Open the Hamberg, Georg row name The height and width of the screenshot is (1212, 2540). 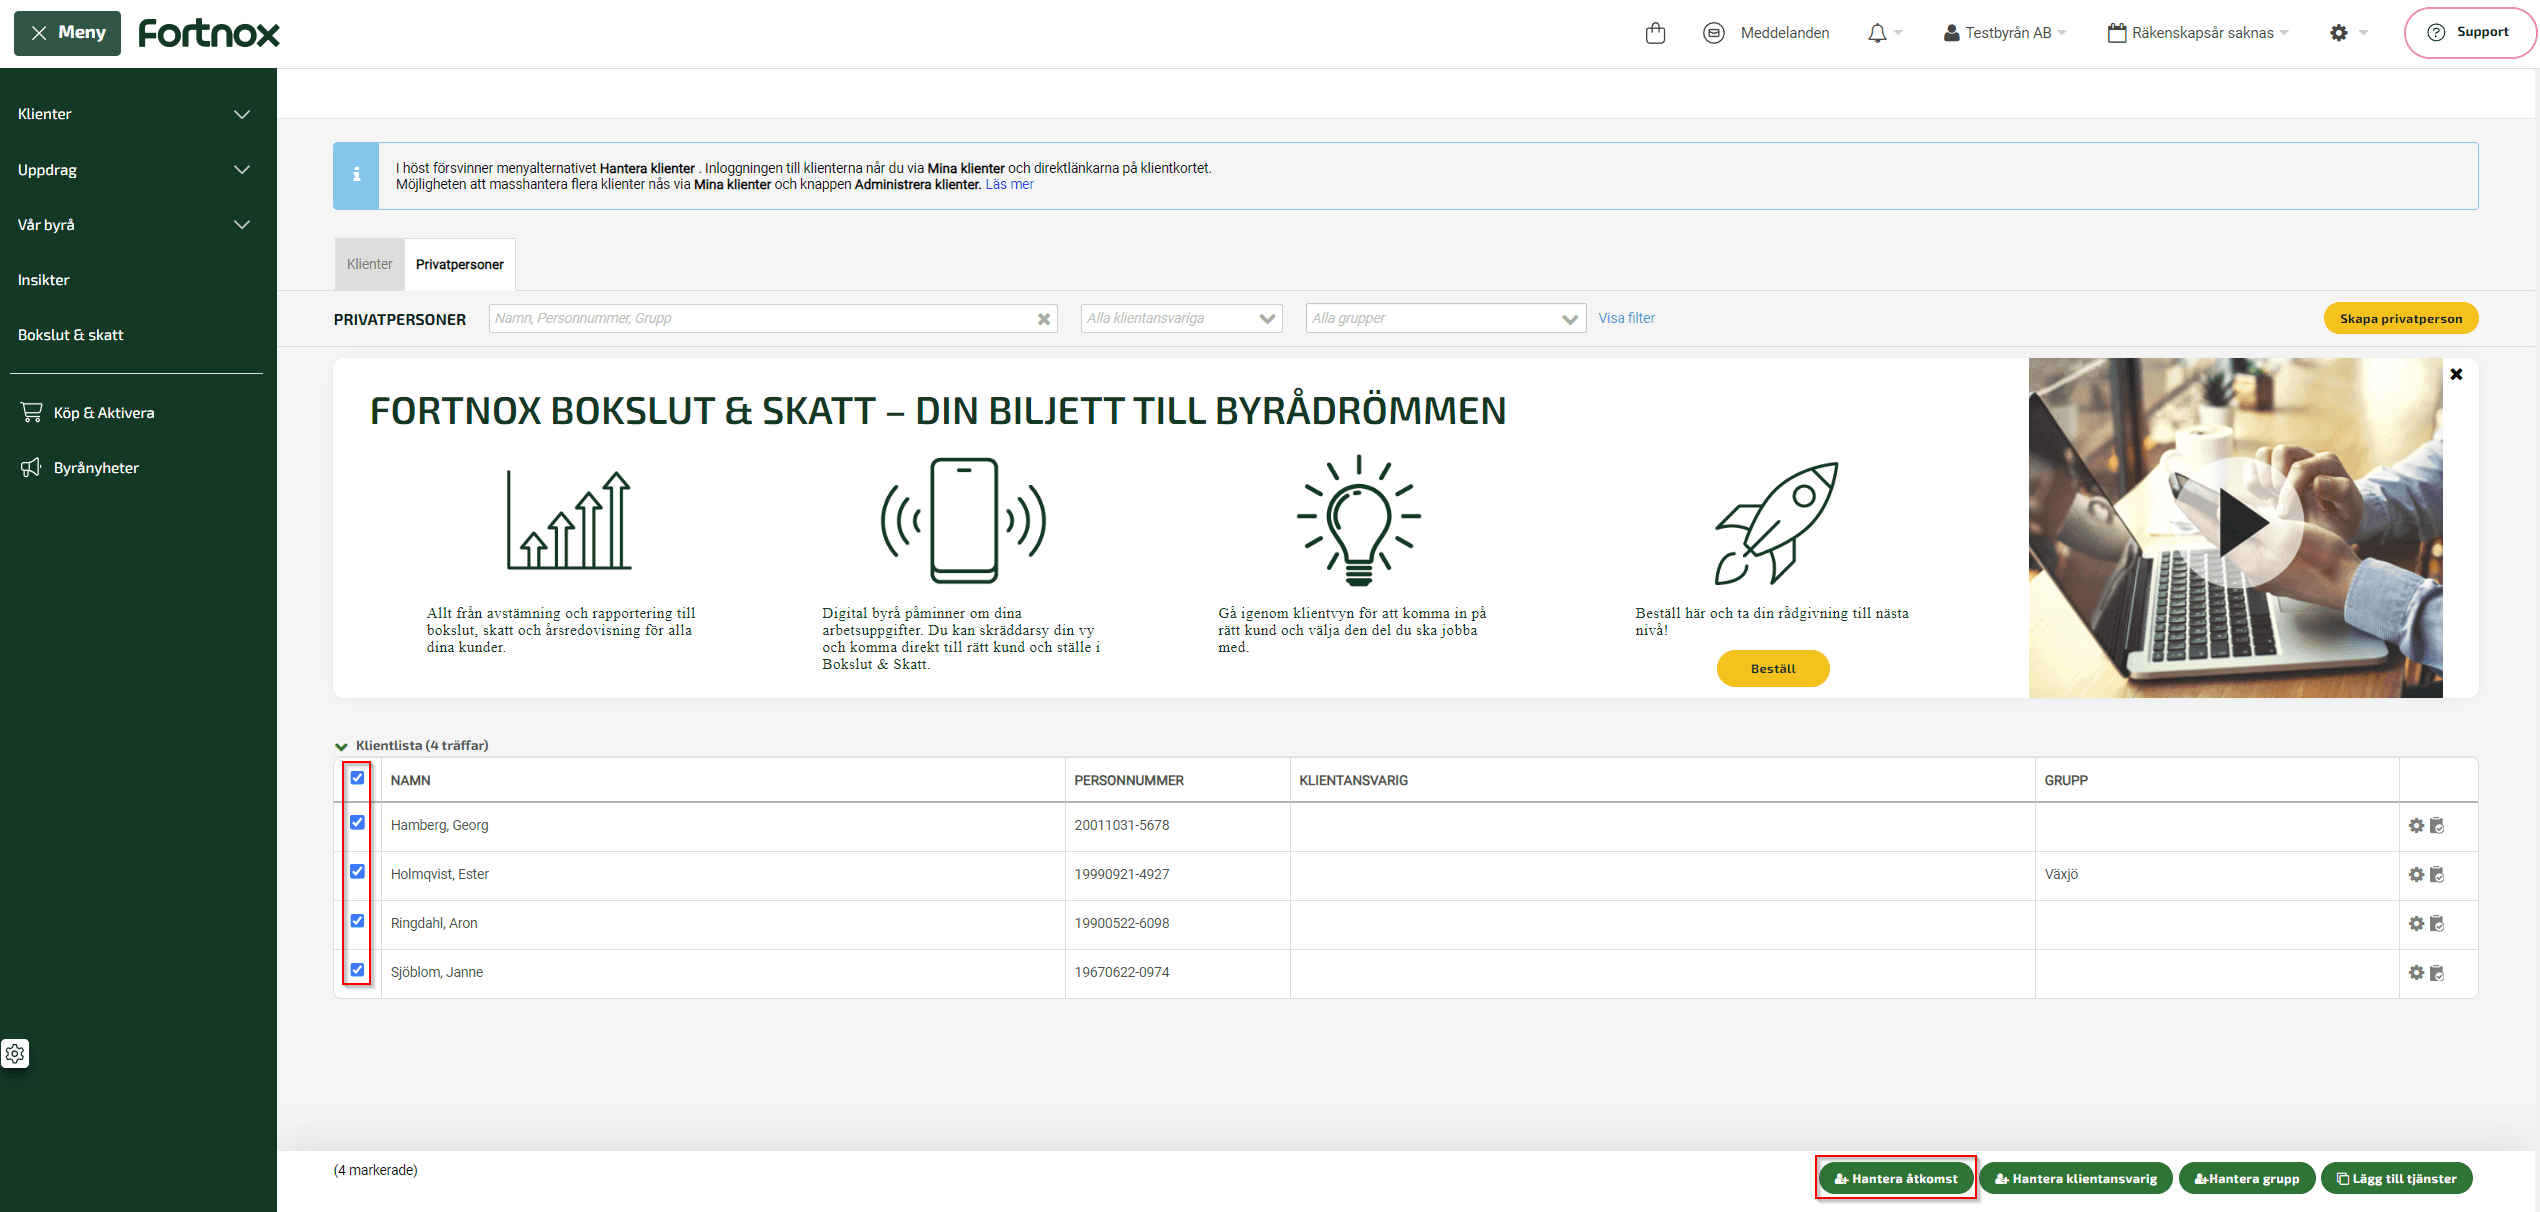tap(439, 826)
